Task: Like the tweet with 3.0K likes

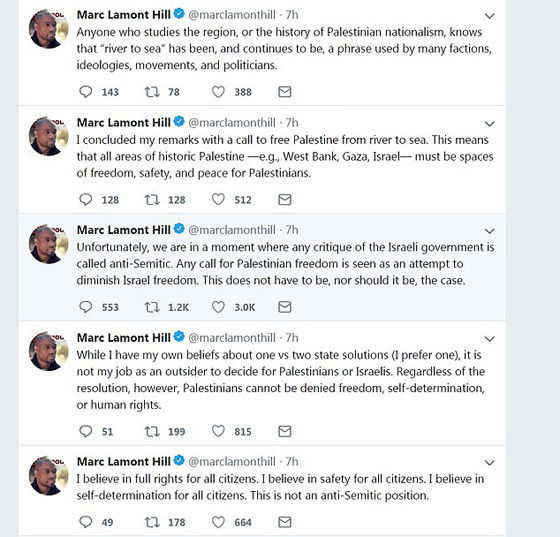Action: point(218,307)
